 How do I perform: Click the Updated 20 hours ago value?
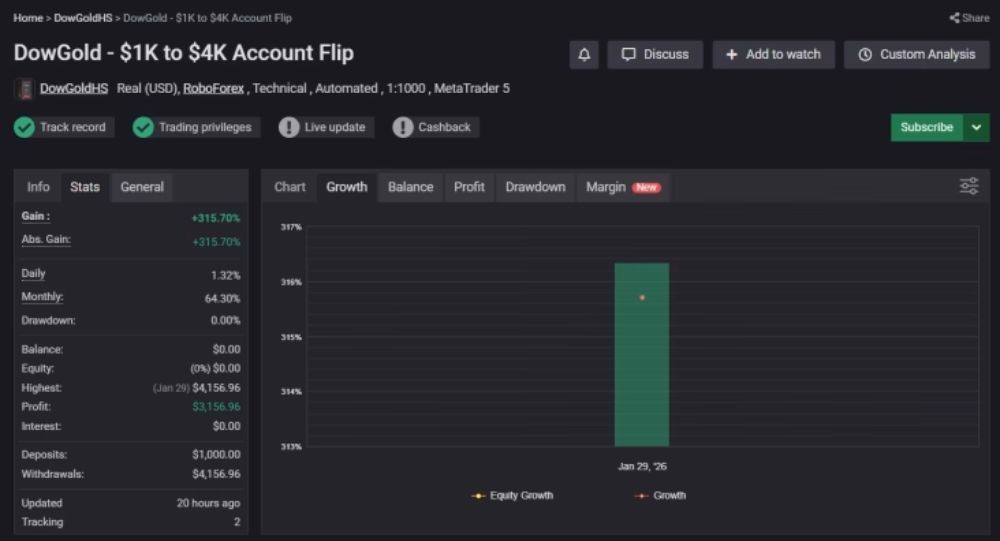(209, 503)
